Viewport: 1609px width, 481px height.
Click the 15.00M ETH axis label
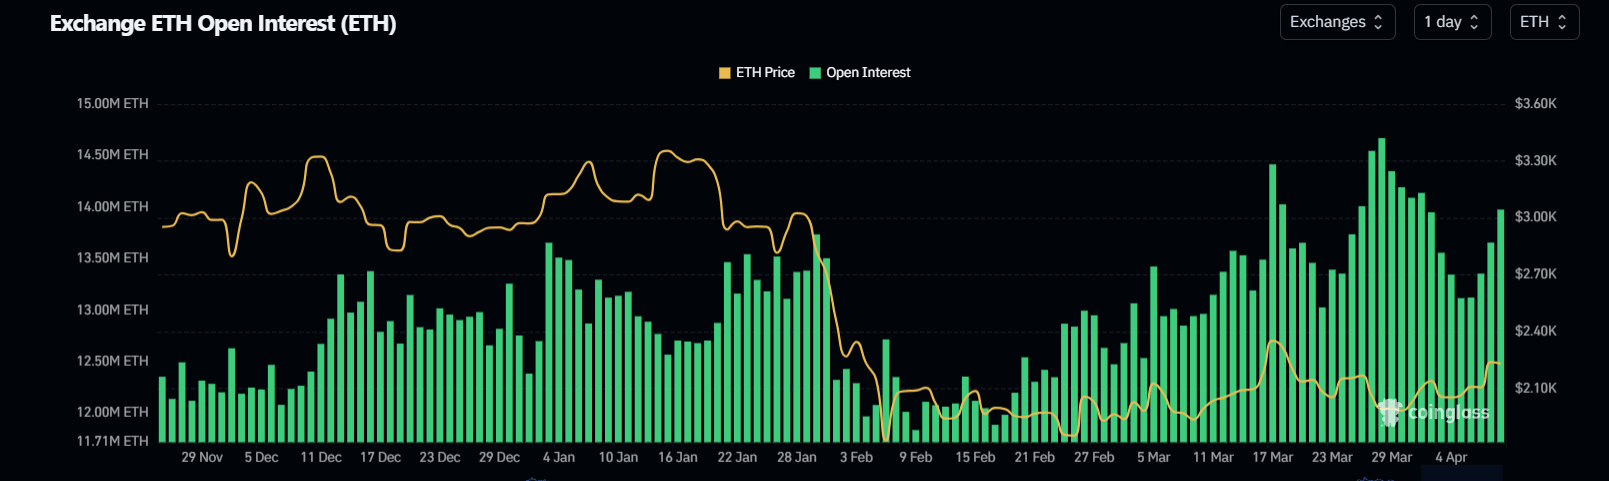[x=112, y=103]
